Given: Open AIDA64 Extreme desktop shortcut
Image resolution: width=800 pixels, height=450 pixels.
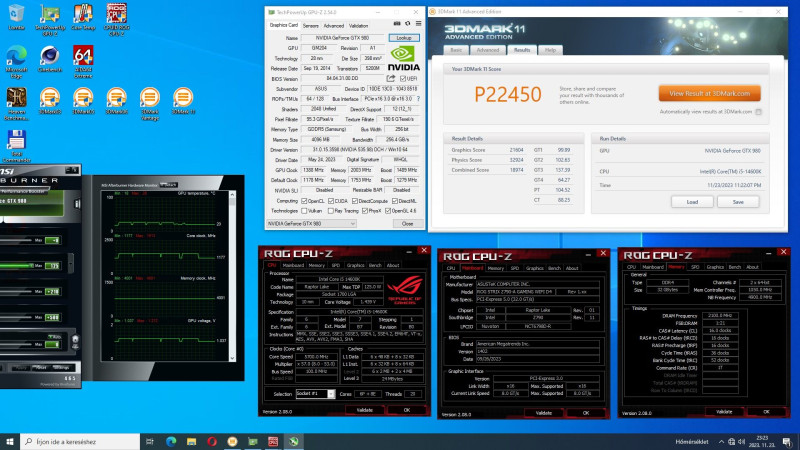Looking at the screenshot, I should tap(83, 62).
